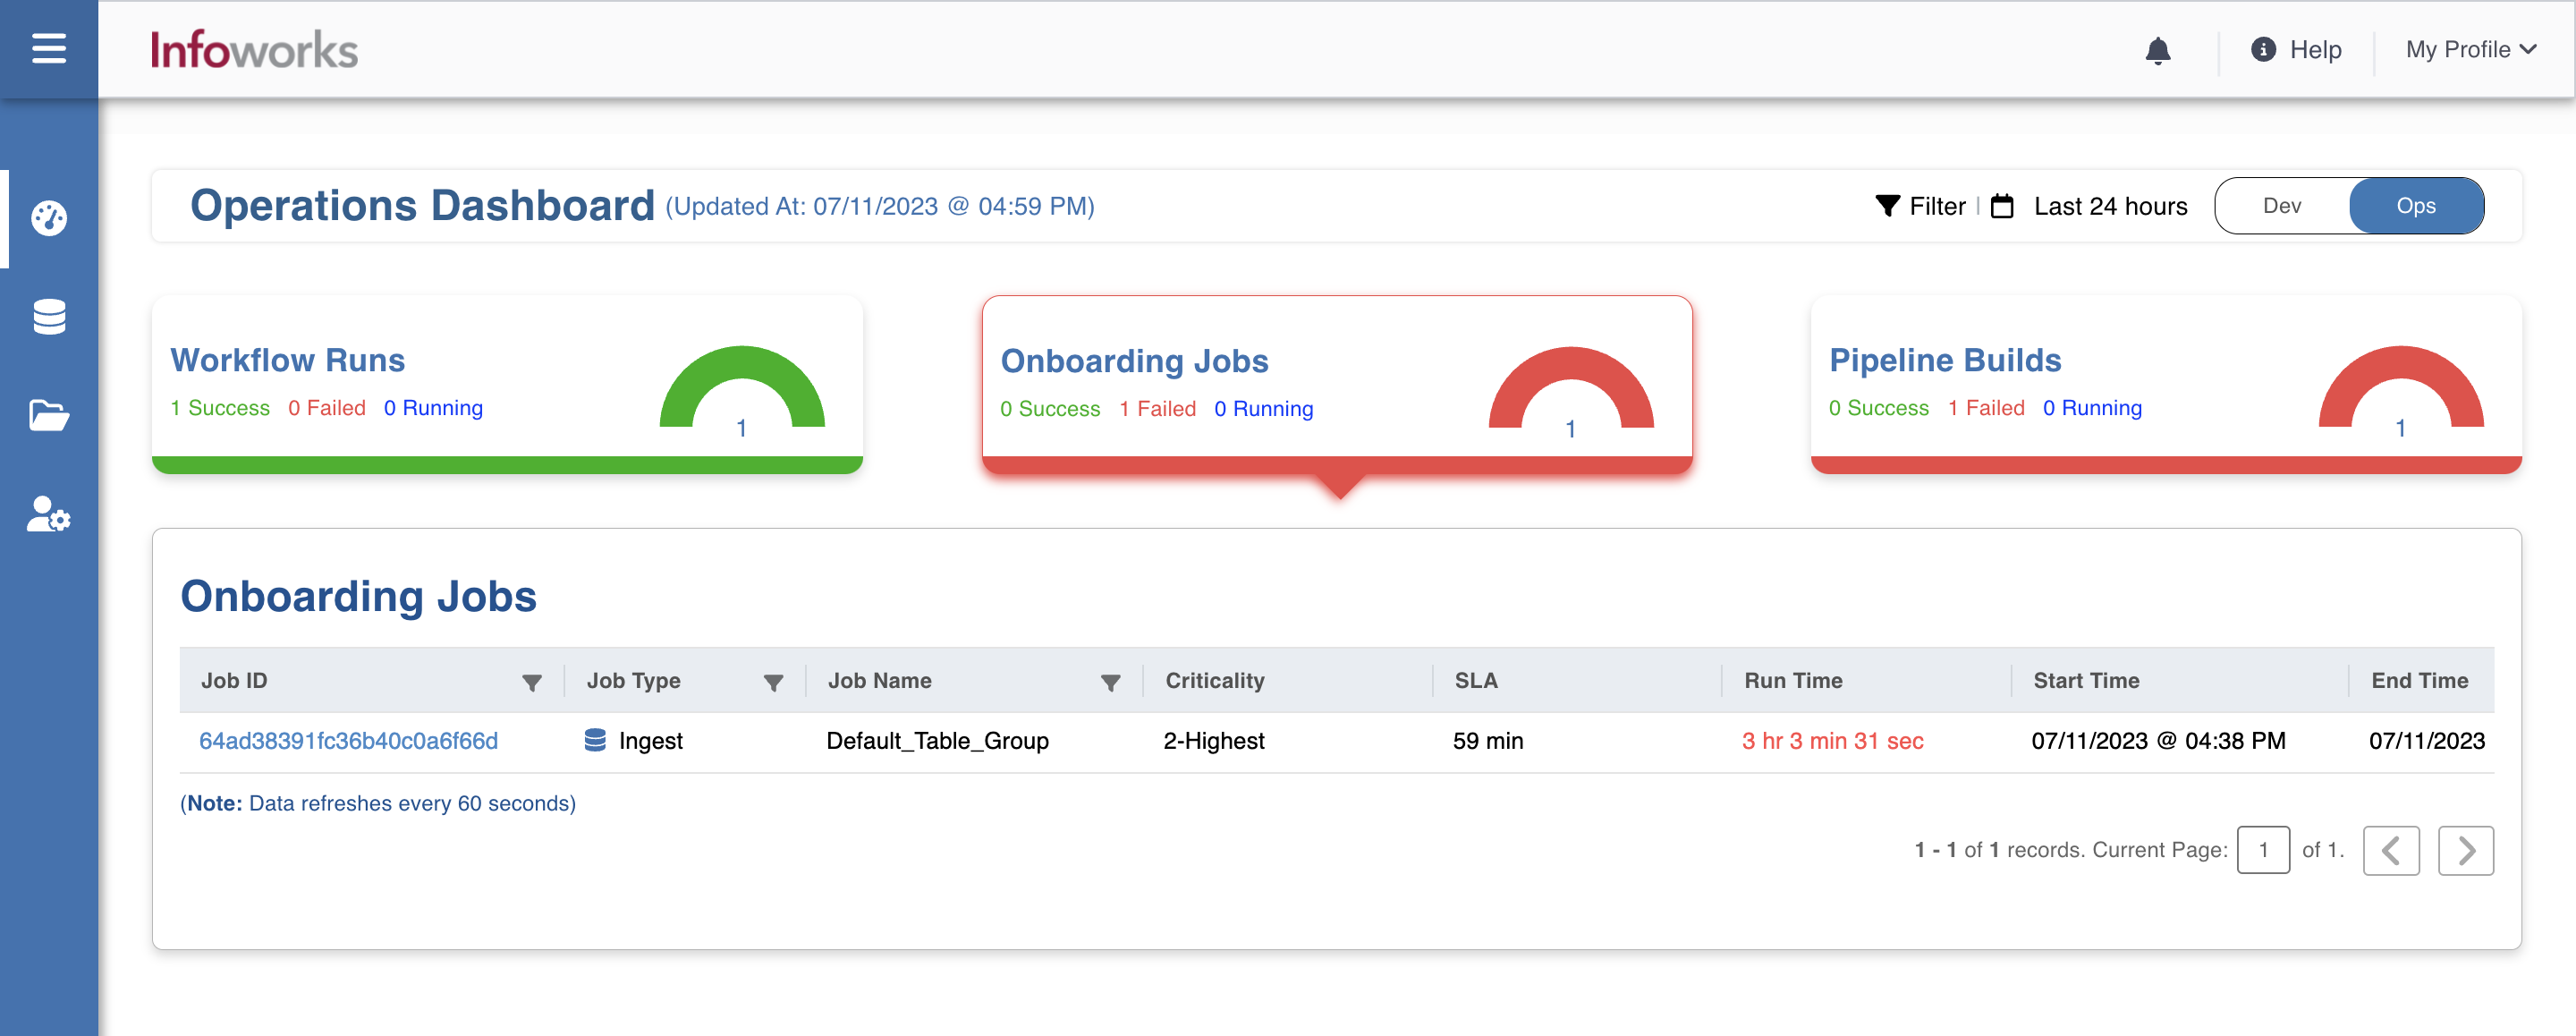This screenshot has height=1036, width=2576.
Task: Go to previous page of records
Action: point(2391,850)
